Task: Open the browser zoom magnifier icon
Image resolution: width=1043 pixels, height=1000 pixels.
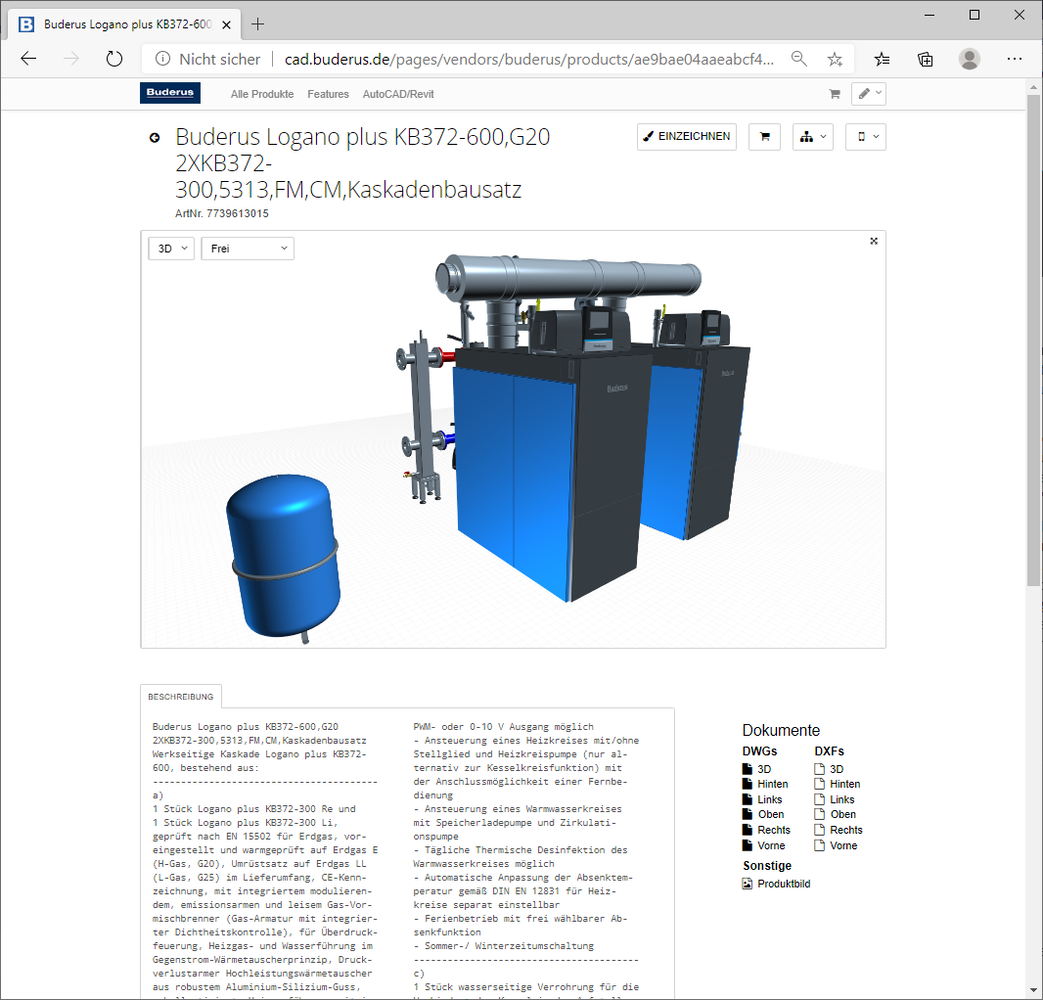Action: pos(799,59)
